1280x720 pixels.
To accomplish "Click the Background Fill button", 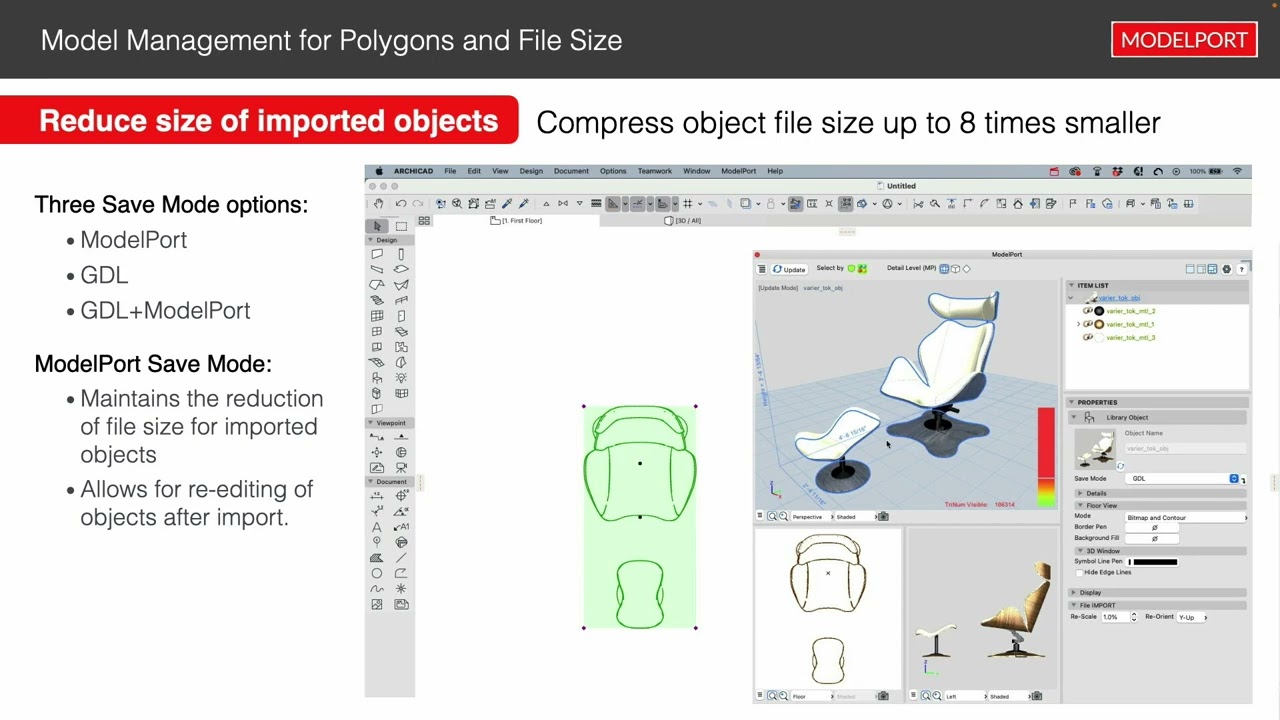I will click(x=1152, y=538).
